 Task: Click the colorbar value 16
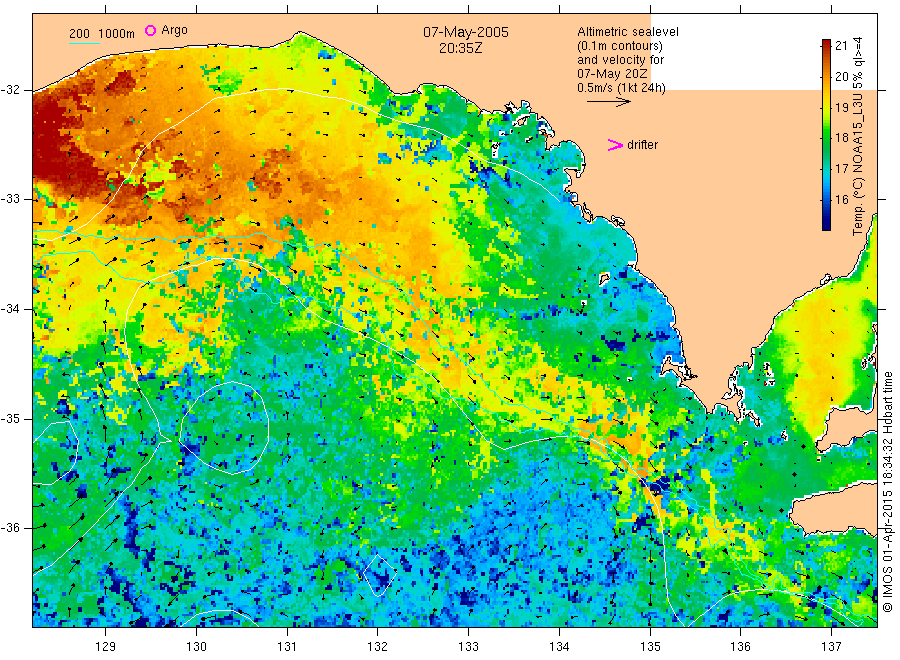point(841,199)
